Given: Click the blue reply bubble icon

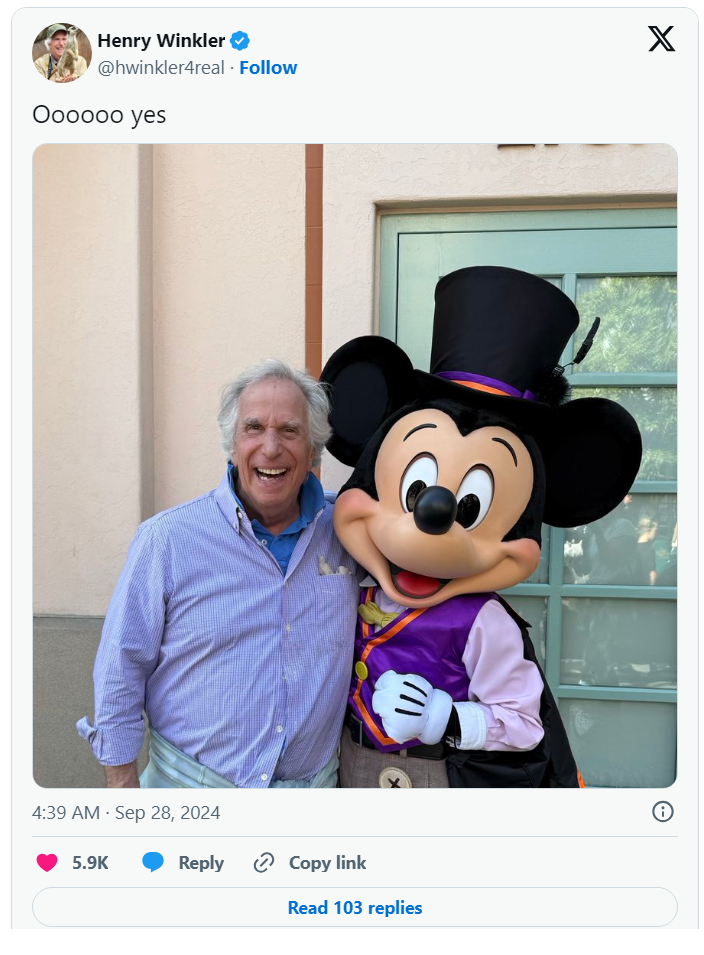Looking at the screenshot, I should coord(153,862).
